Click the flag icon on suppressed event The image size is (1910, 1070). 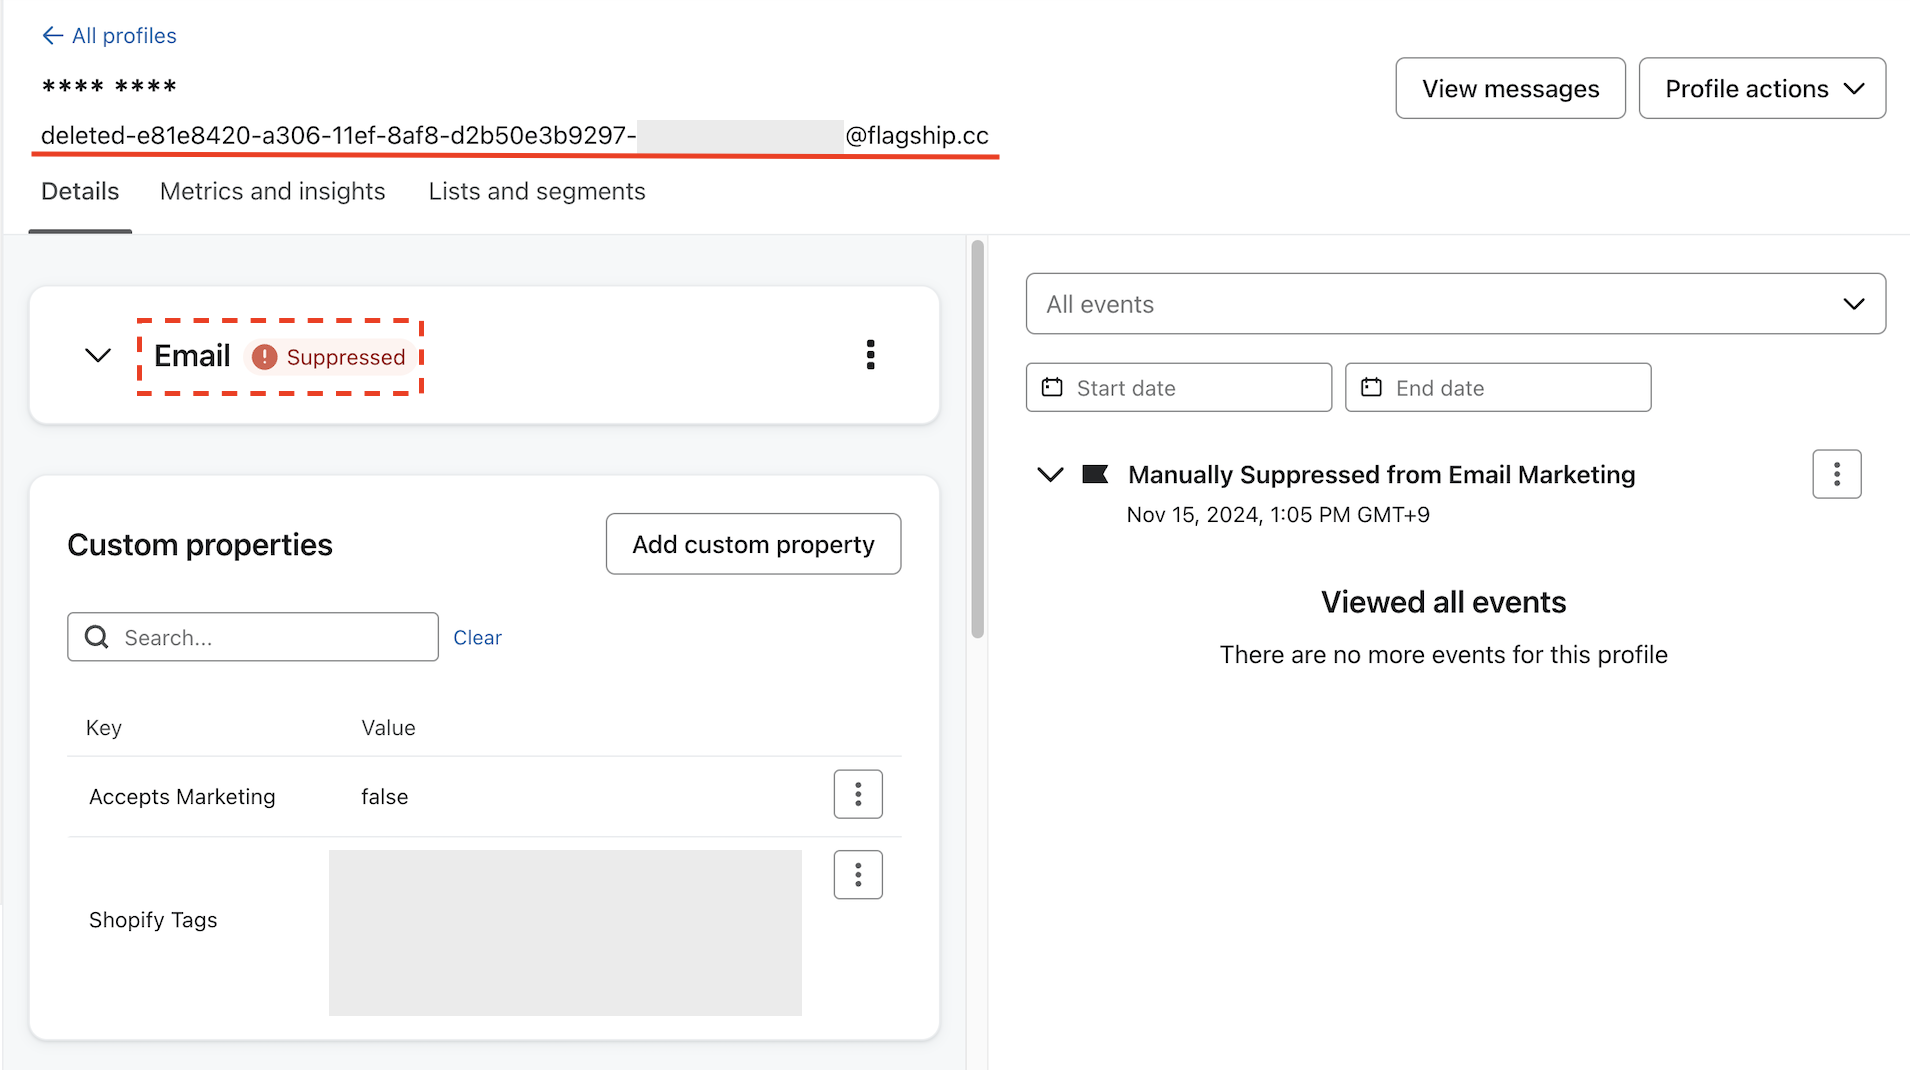(x=1095, y=474)
